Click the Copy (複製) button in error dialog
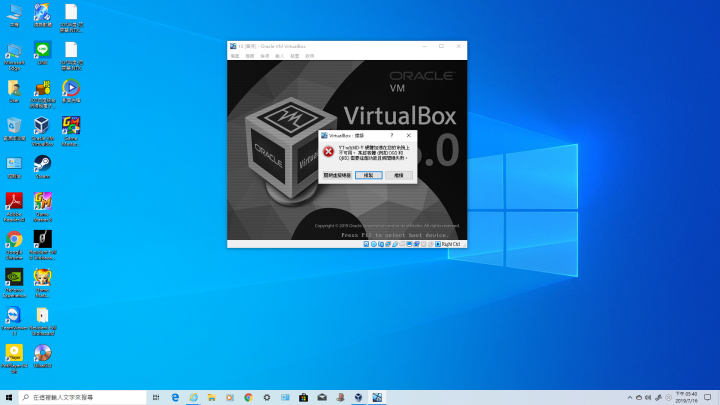 (368, 175)
